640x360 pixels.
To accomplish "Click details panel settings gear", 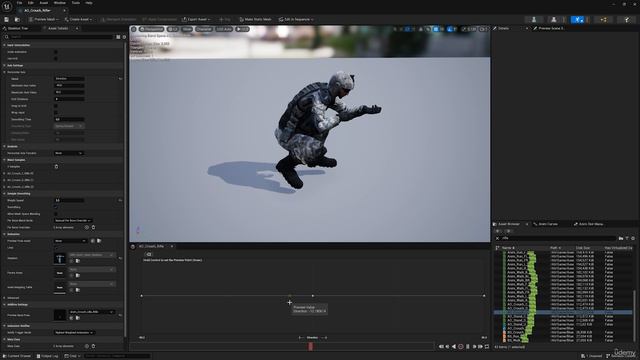I will point(124,37).
